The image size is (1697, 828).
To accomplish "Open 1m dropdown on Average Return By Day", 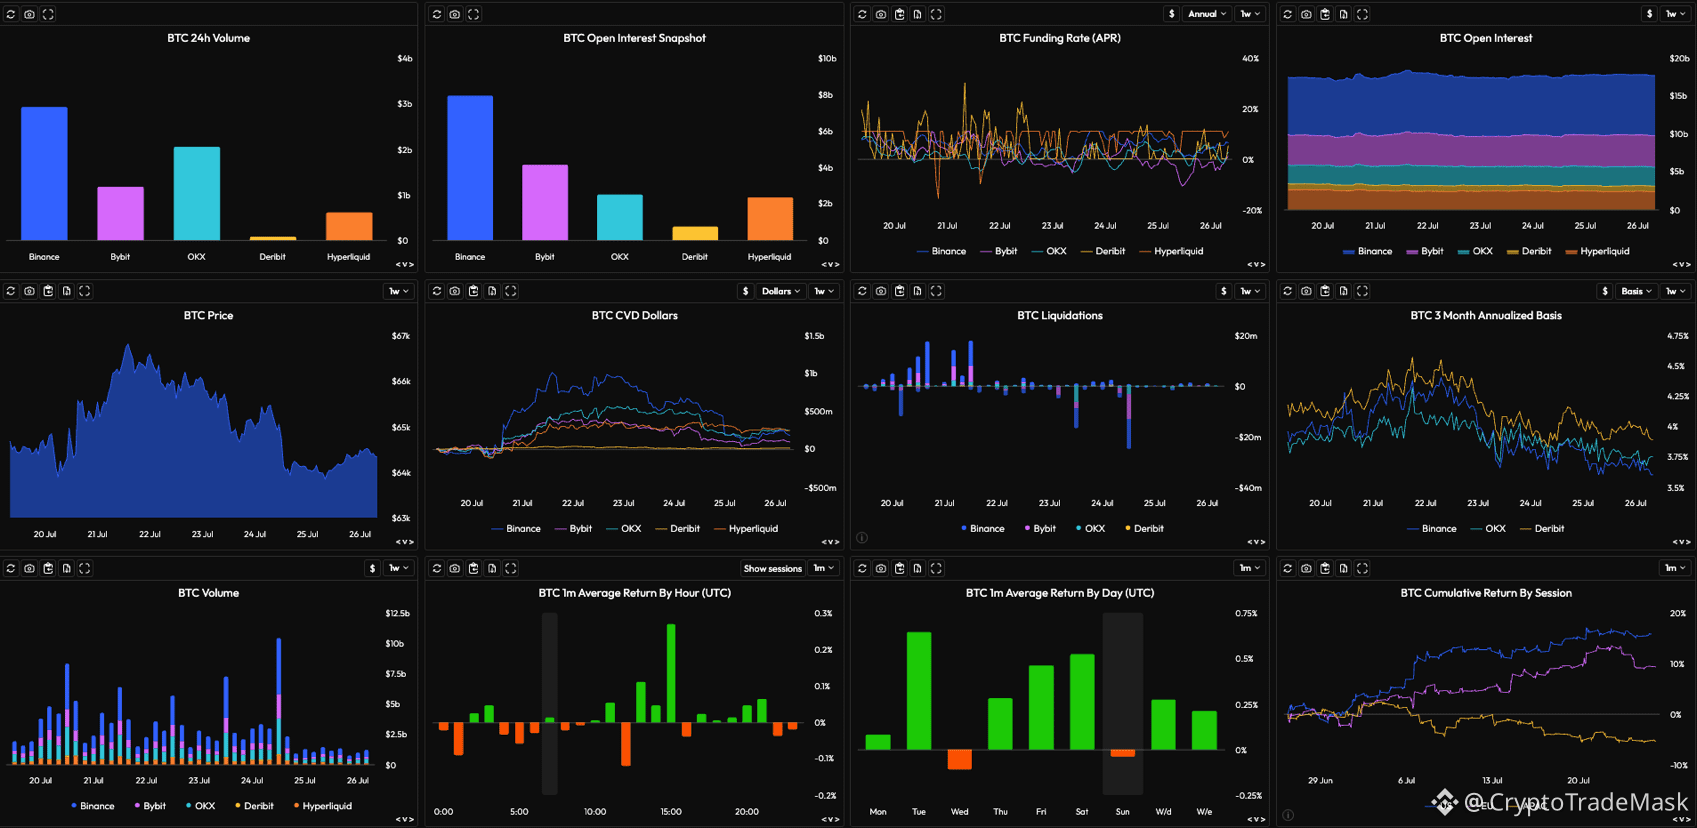I will coord(1250,568).
